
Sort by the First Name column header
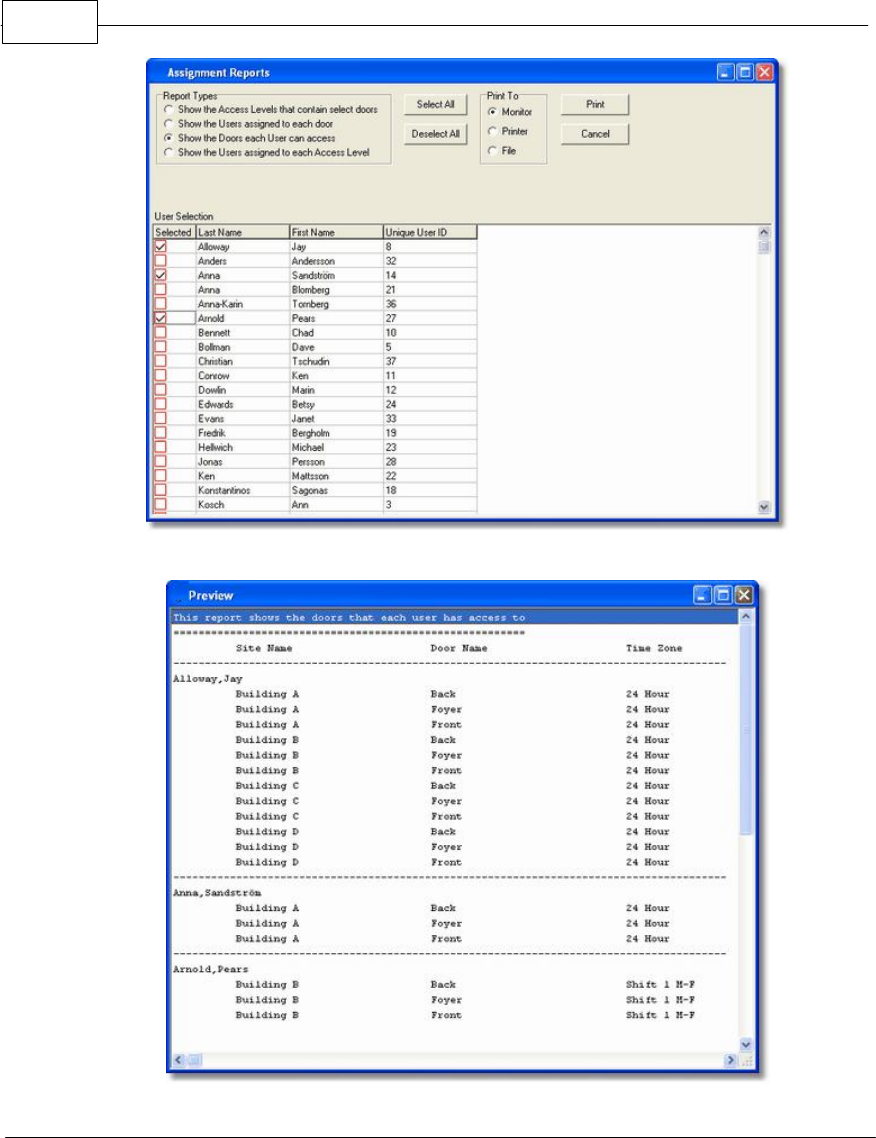[336, 232]
